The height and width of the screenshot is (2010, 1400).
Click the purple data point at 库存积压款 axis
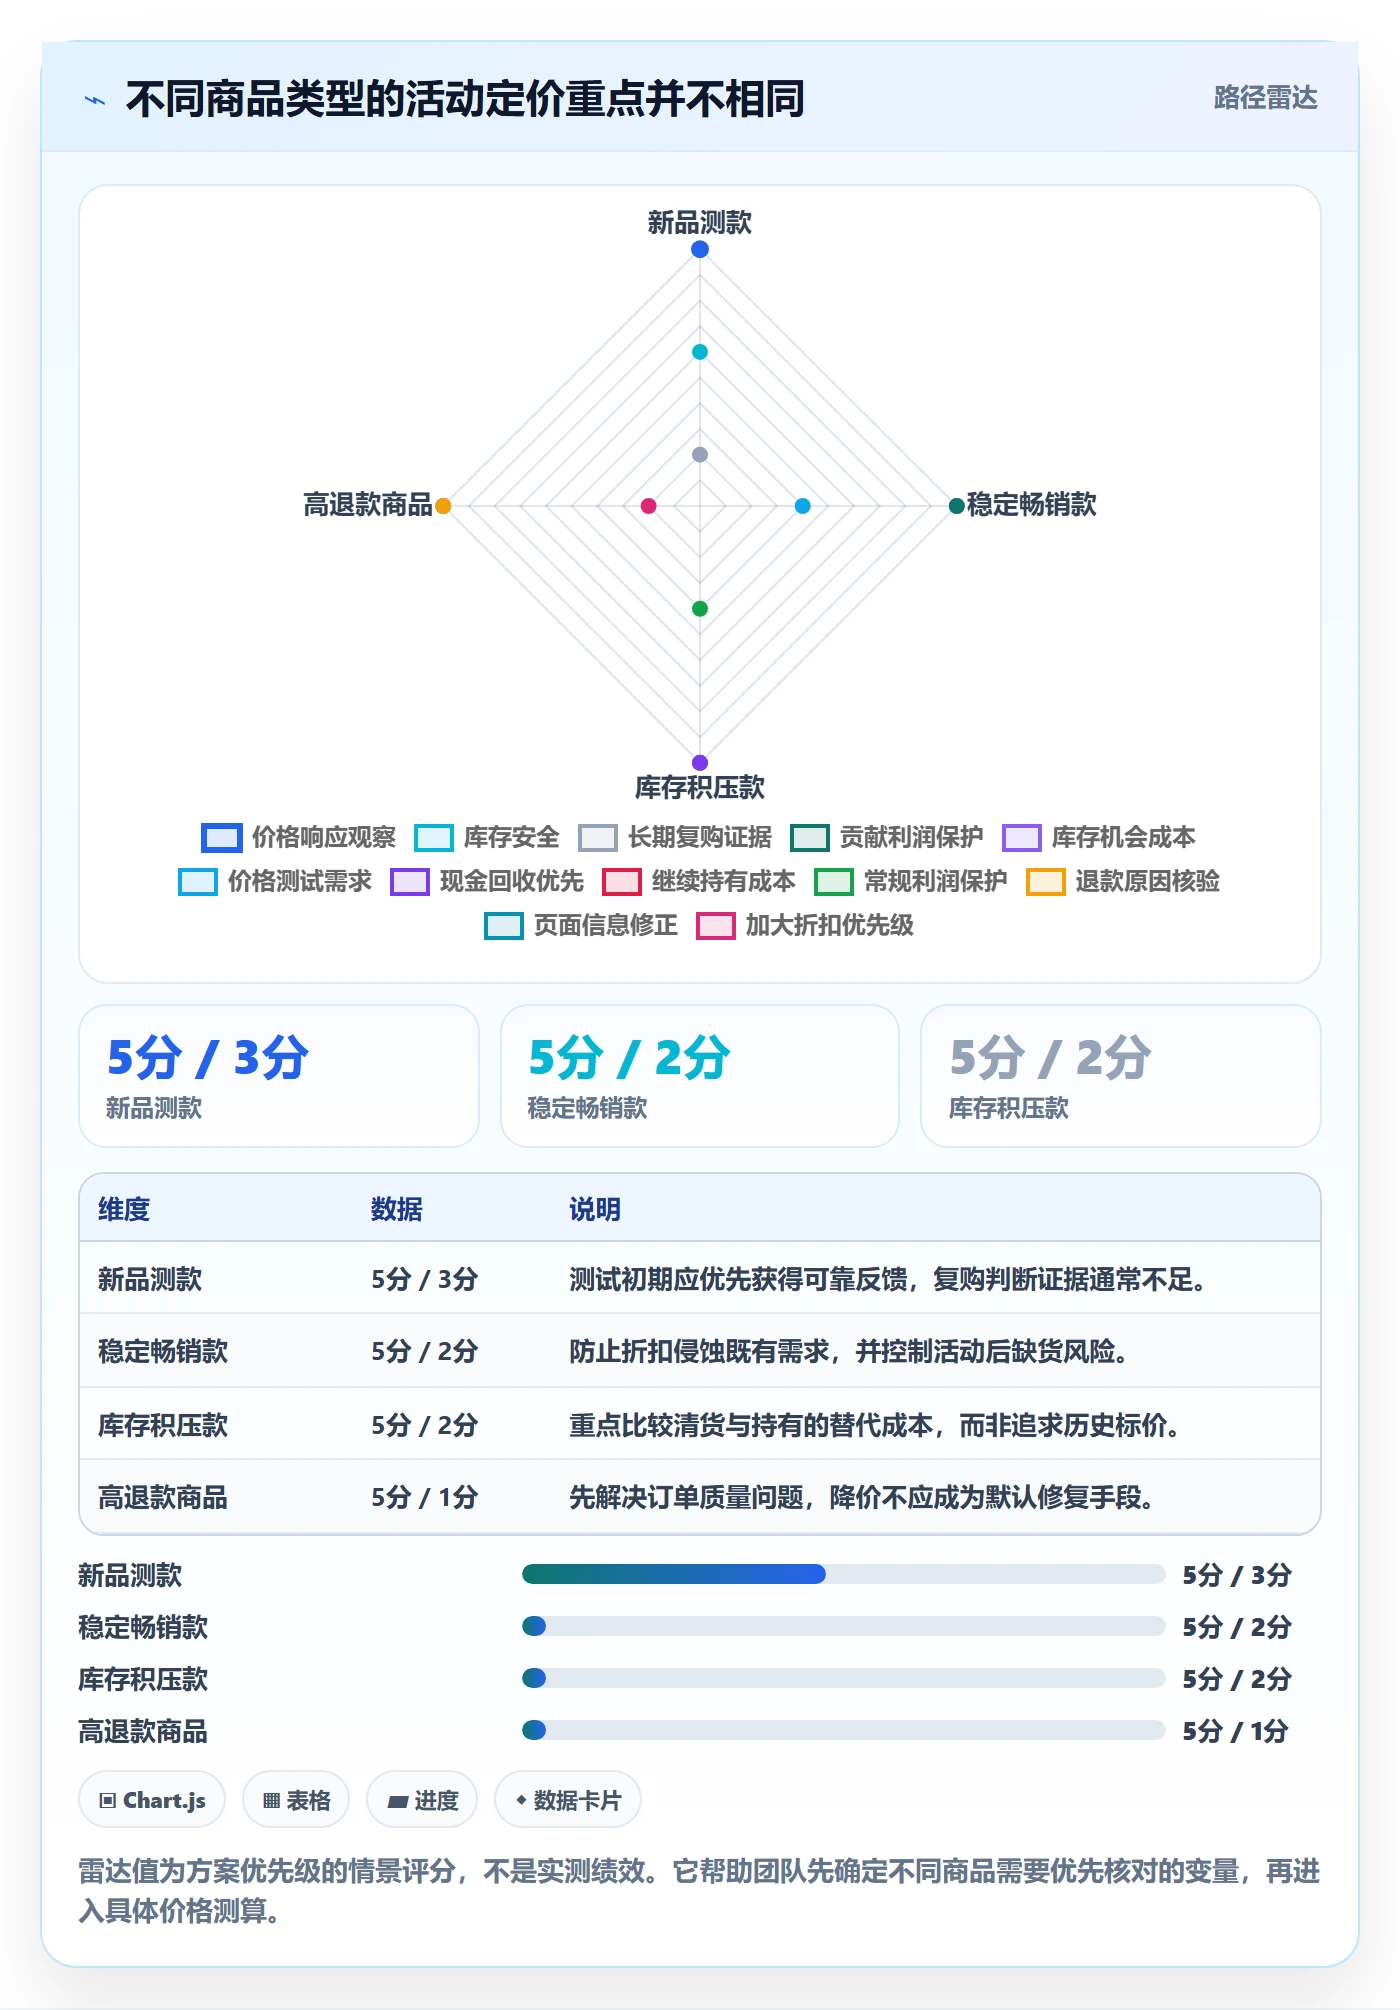pyautogui.click(x=700, y=763)
